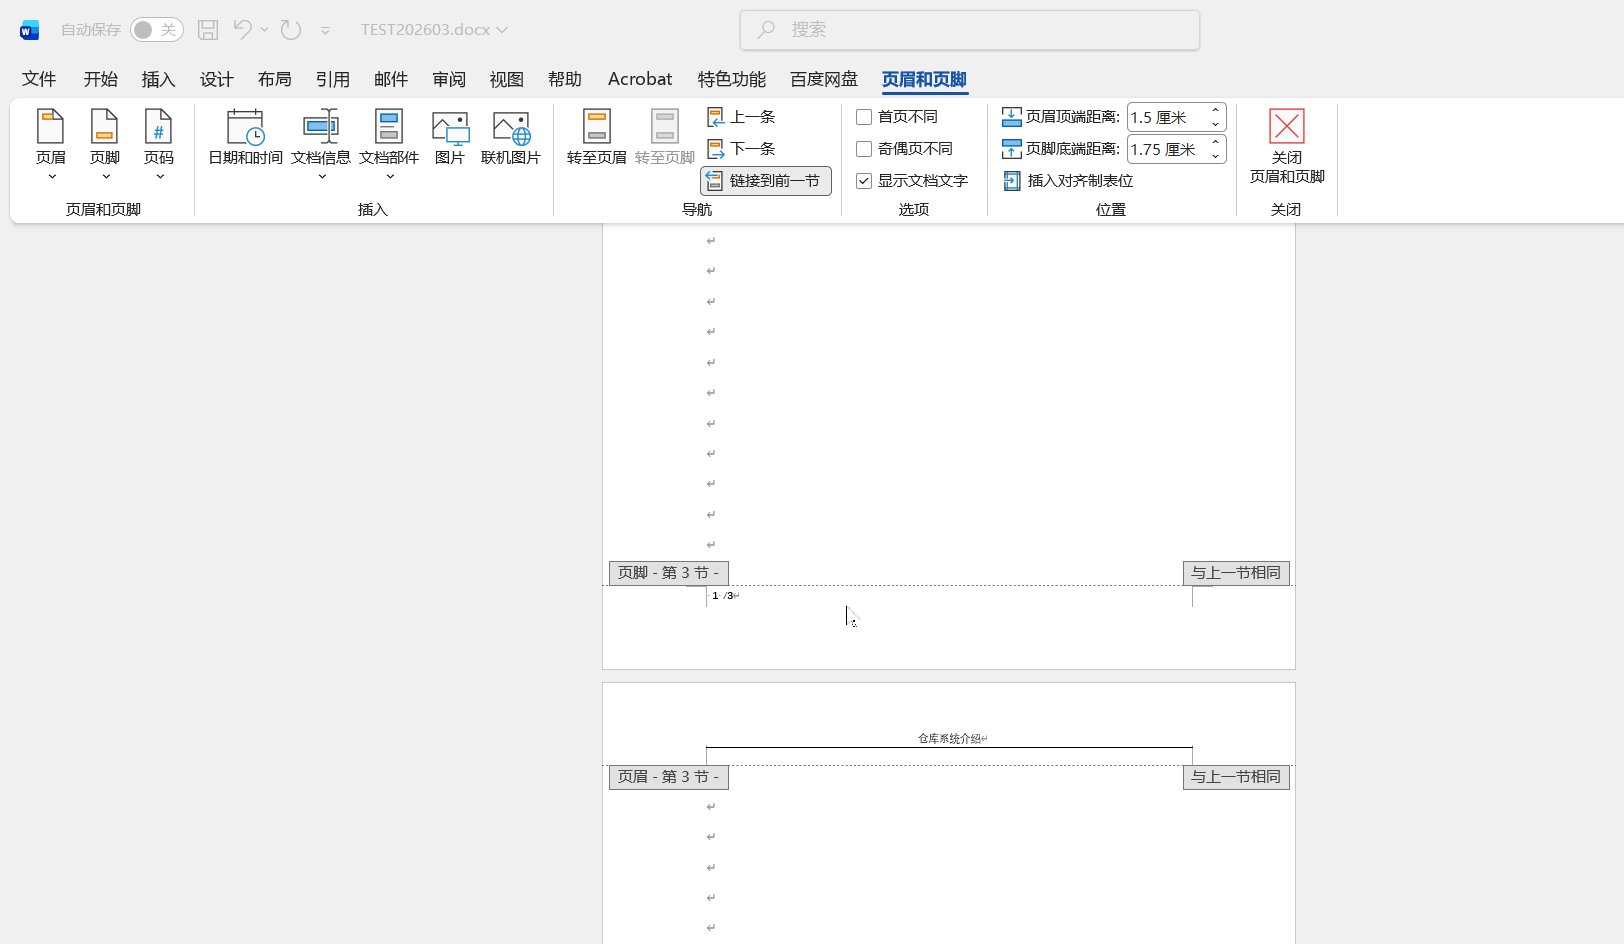The height and width of the screenshot is (944, 1624).
Task: Switch to the 引用 ribbon tab
Action: [332, 79]
